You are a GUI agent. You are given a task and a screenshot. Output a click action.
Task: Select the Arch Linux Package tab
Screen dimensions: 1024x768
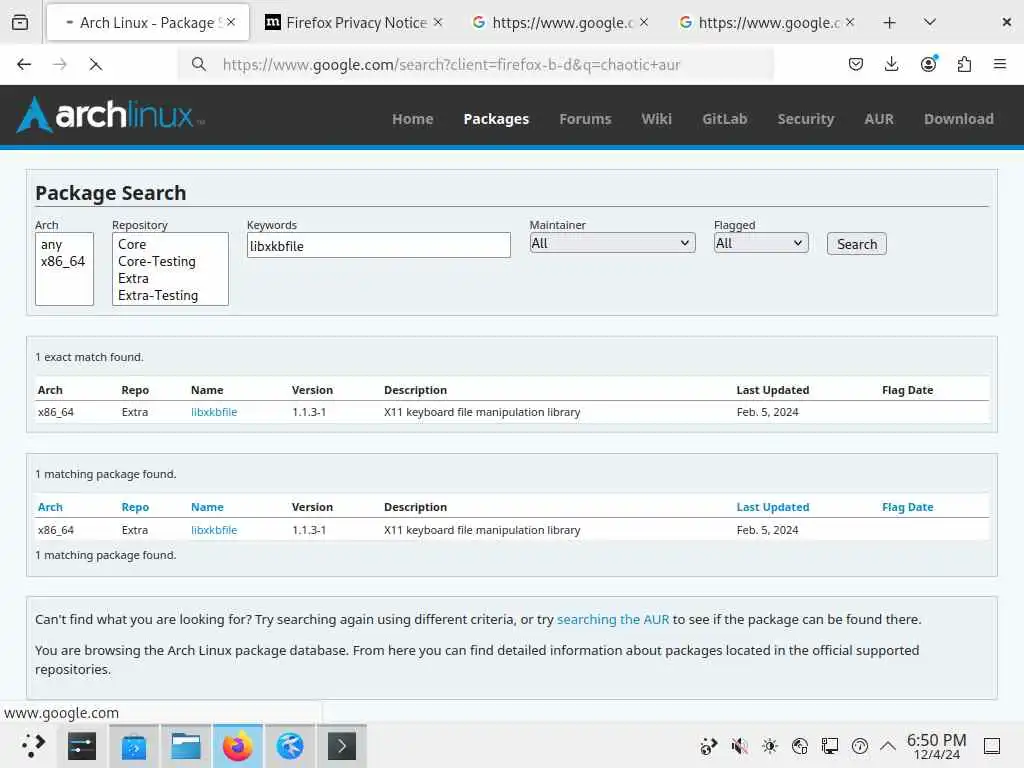coord(148,22)
